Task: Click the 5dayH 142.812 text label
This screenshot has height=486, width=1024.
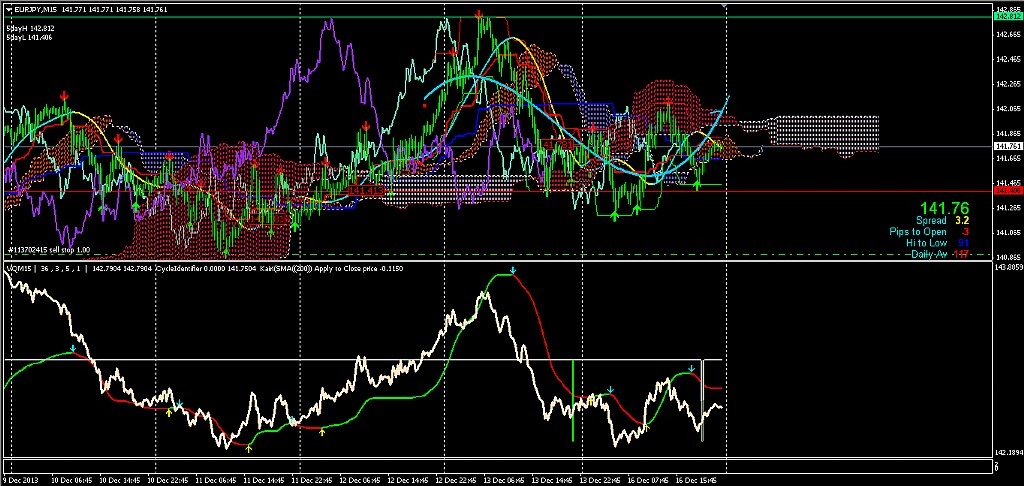Action: pyautogui.click(x=31, y=29)
